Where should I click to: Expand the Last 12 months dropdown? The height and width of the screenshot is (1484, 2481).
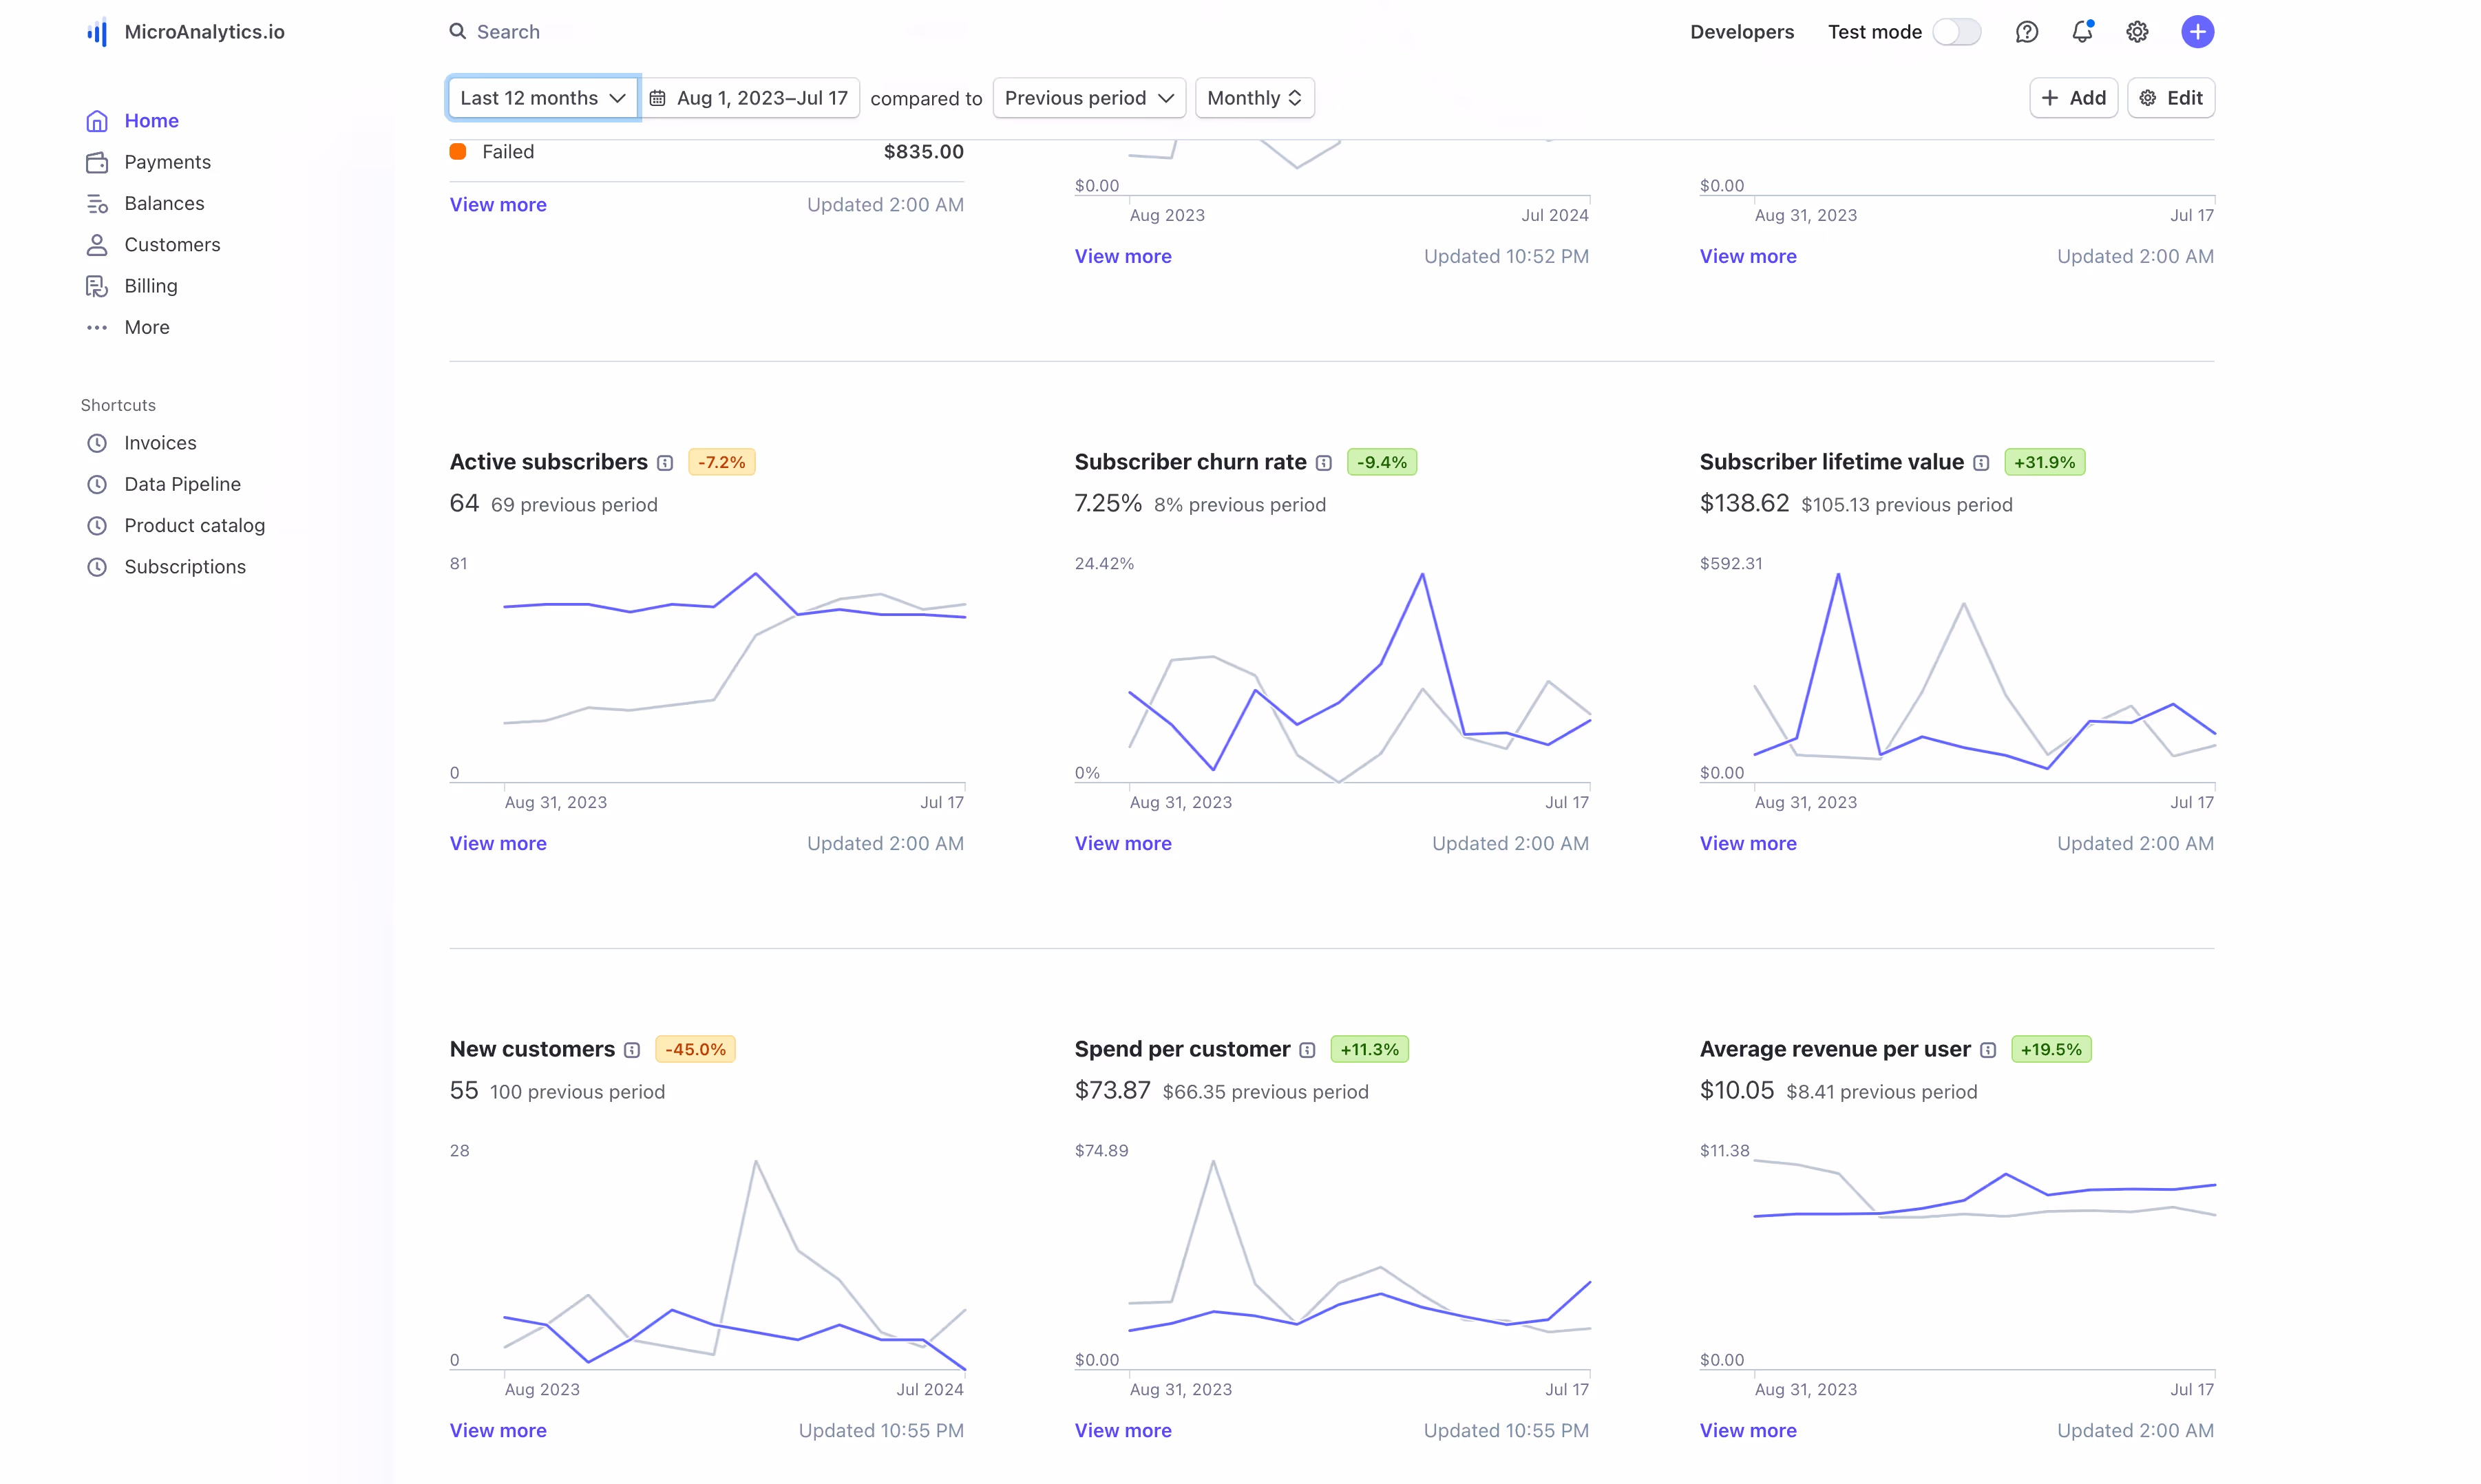[542, 98]
